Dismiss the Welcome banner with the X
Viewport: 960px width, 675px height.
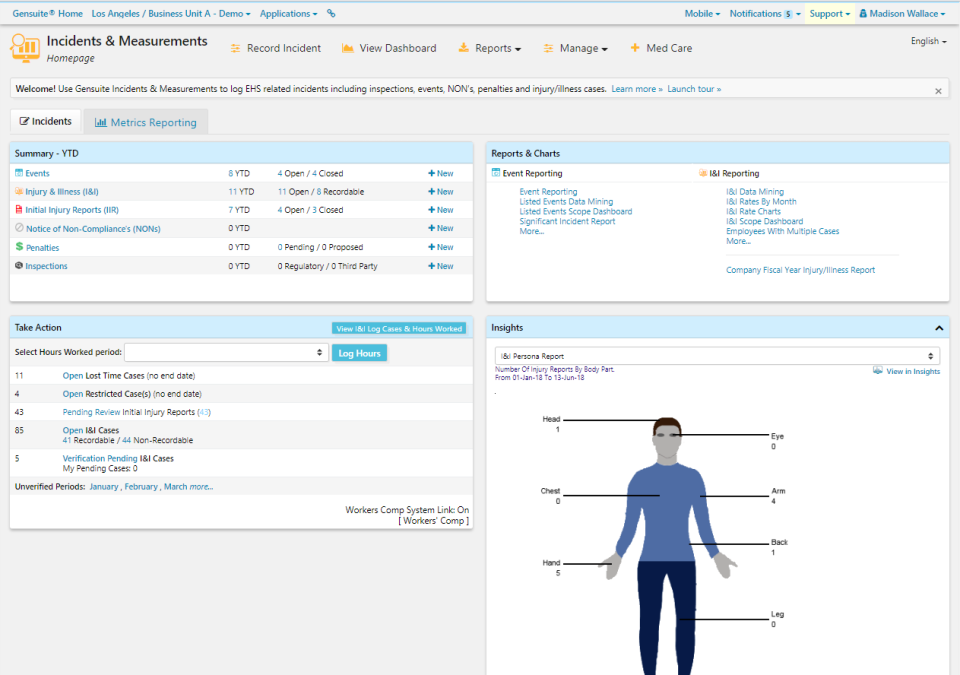pyautogui.click(x=938, y=90)
